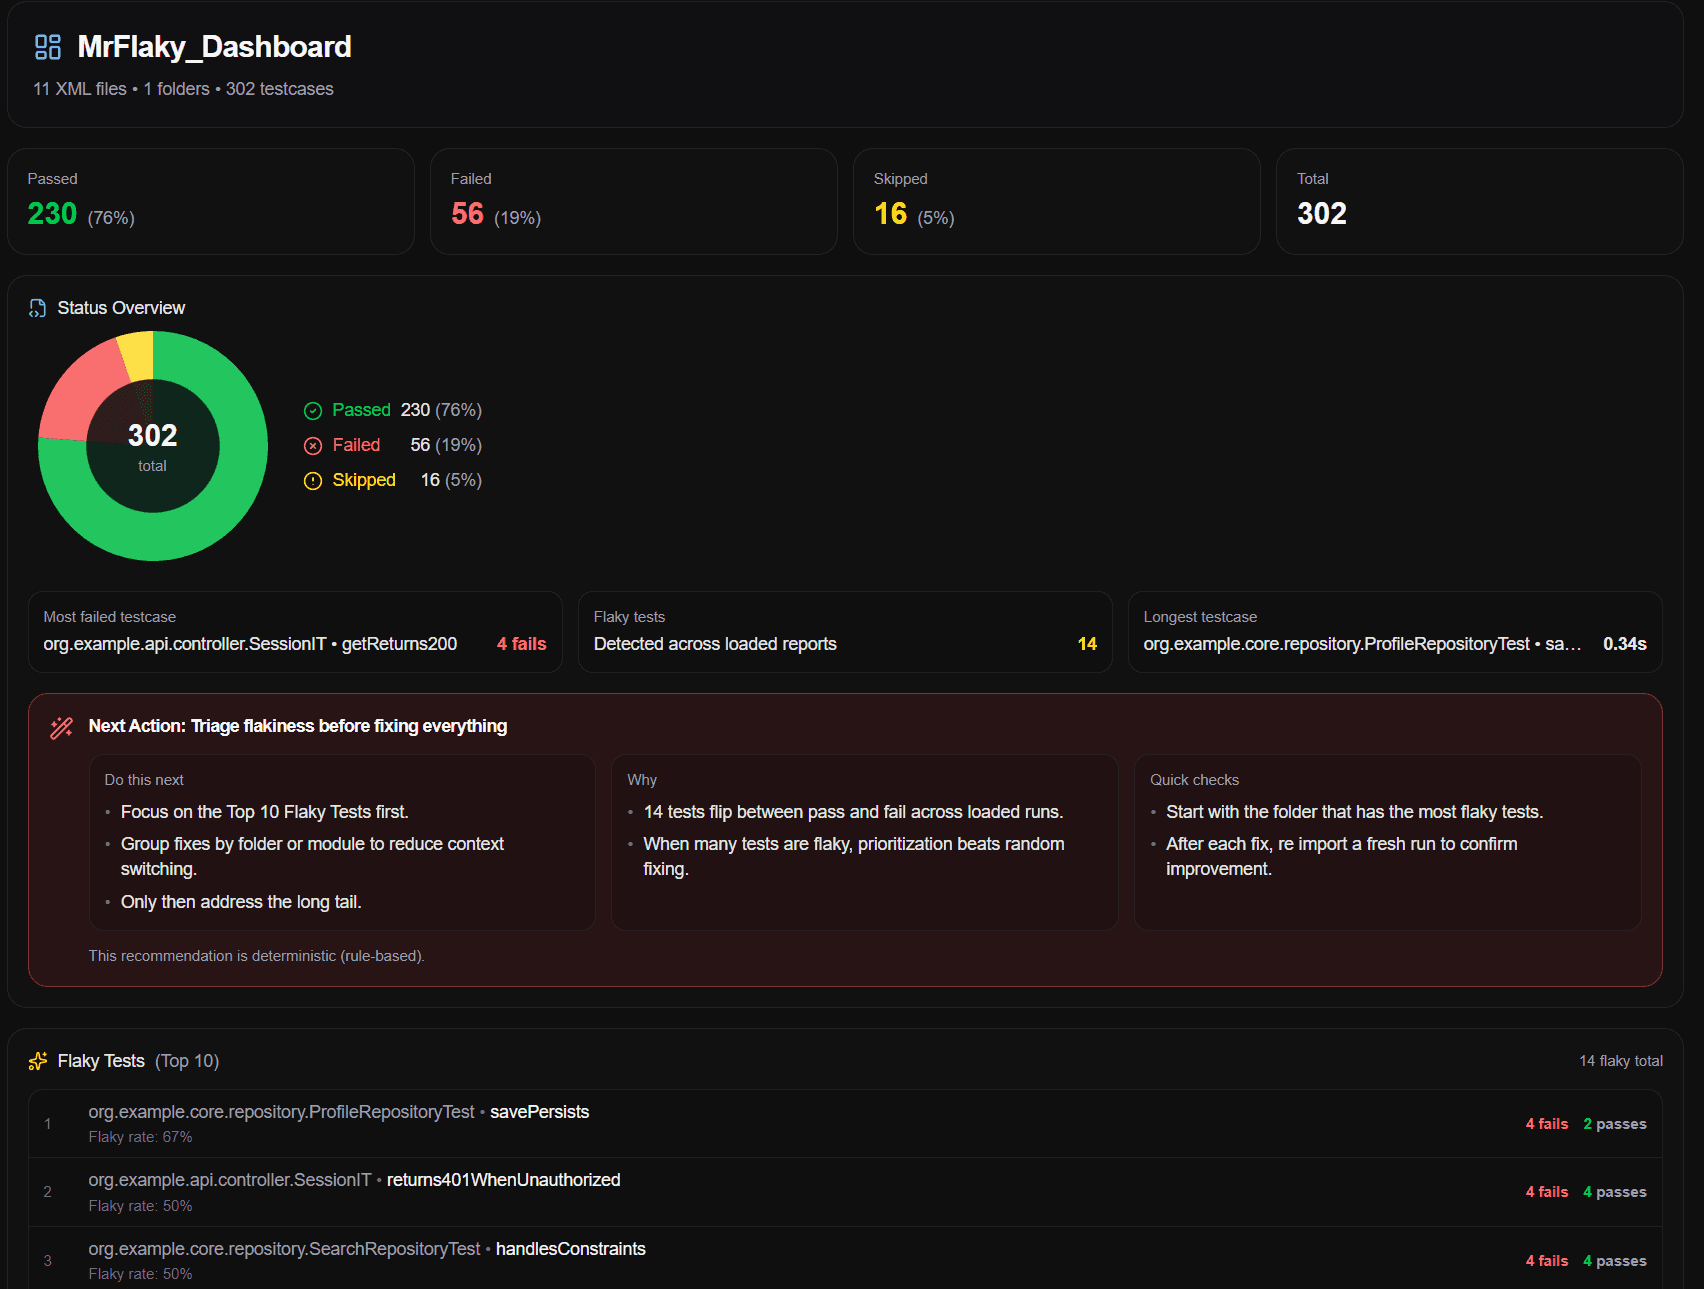1704x1289 pixels.
Task: Click the 4 fails badge on savePersists row
Action: (1547, 1123)
